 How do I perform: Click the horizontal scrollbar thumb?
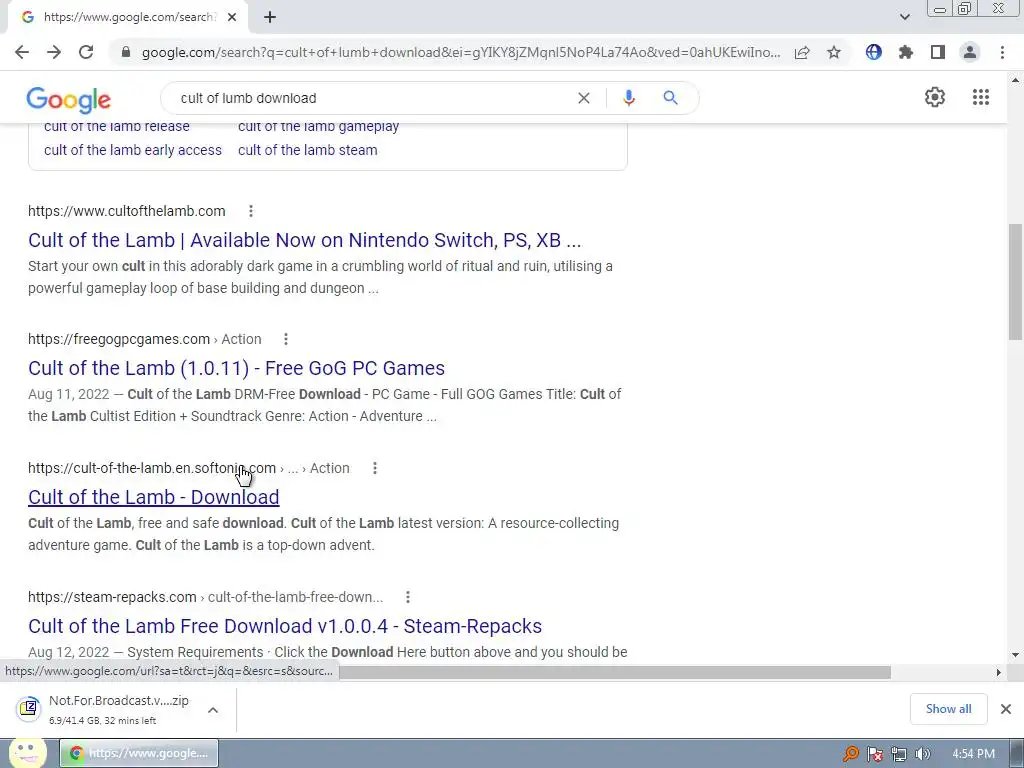[615, 672]
